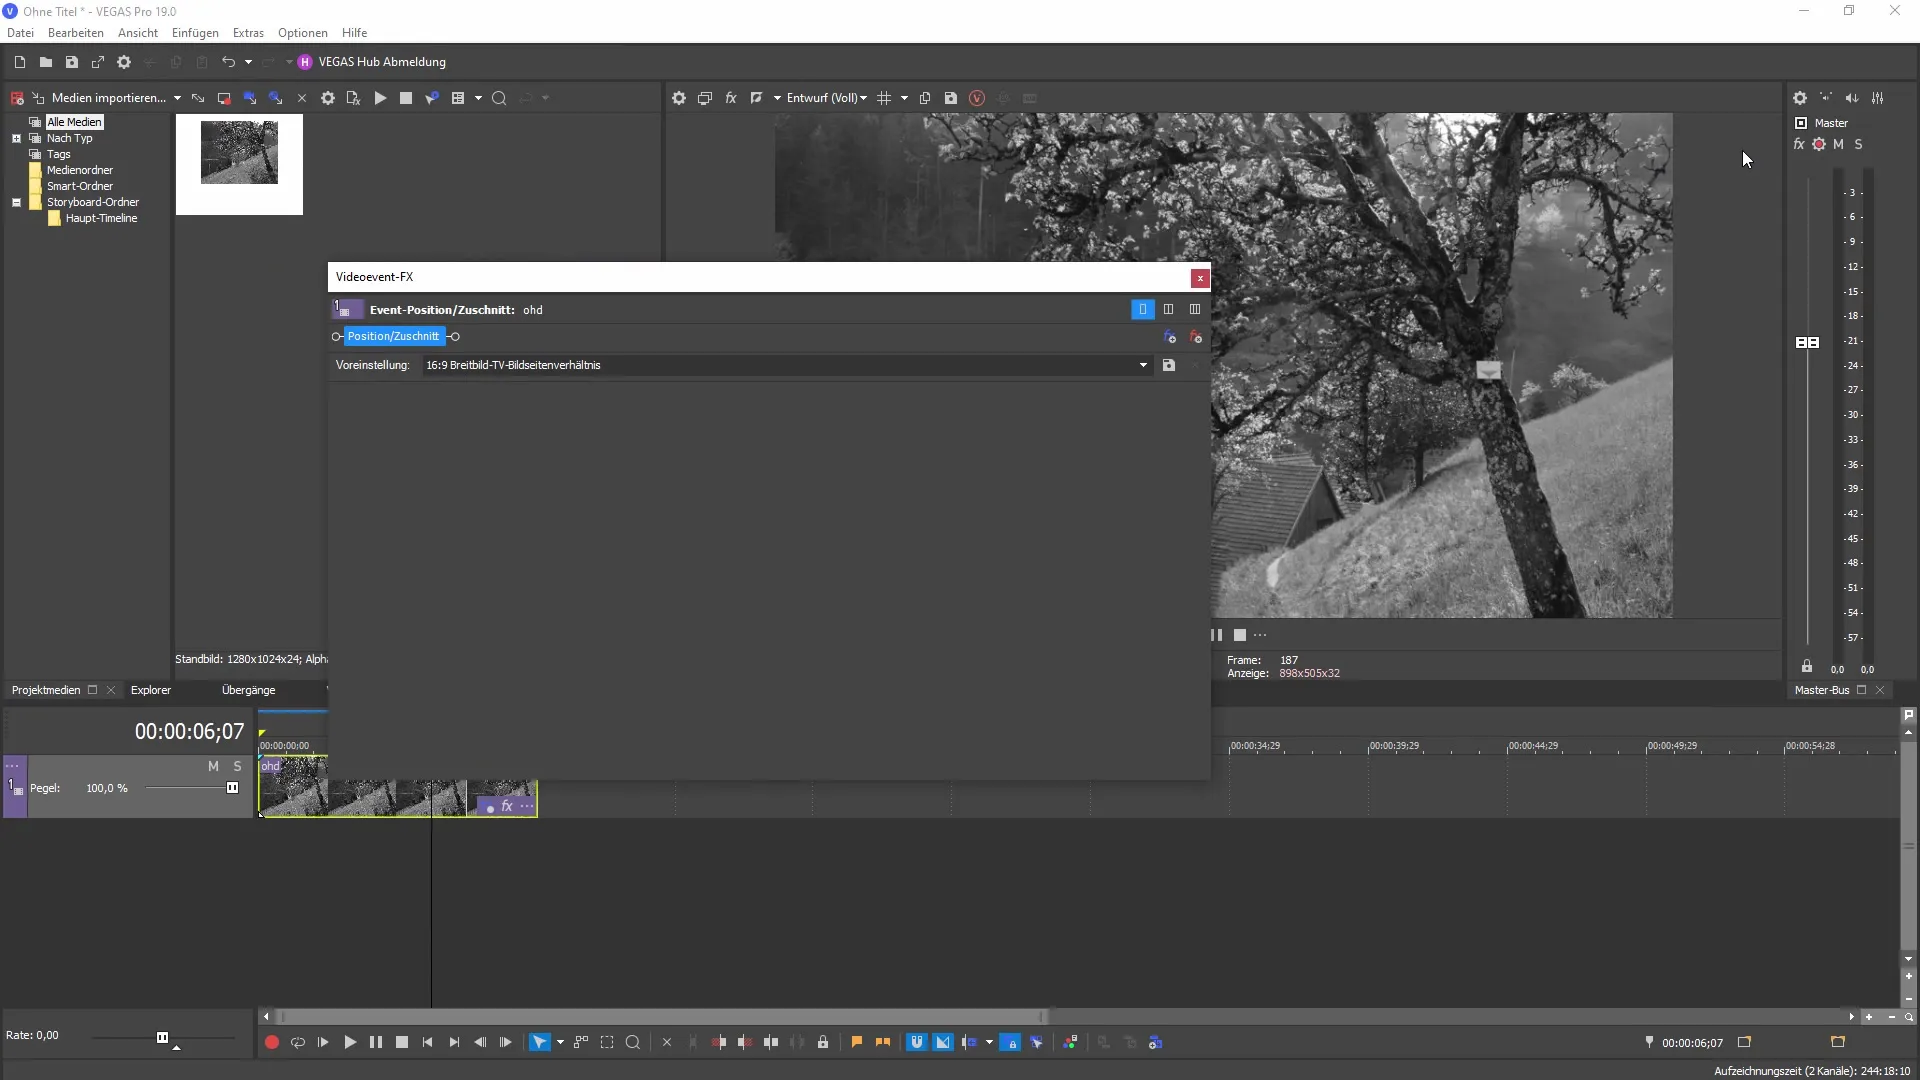
Task: Open media FX icon in Project Media toolbar
Action: (x=353, y=98)
